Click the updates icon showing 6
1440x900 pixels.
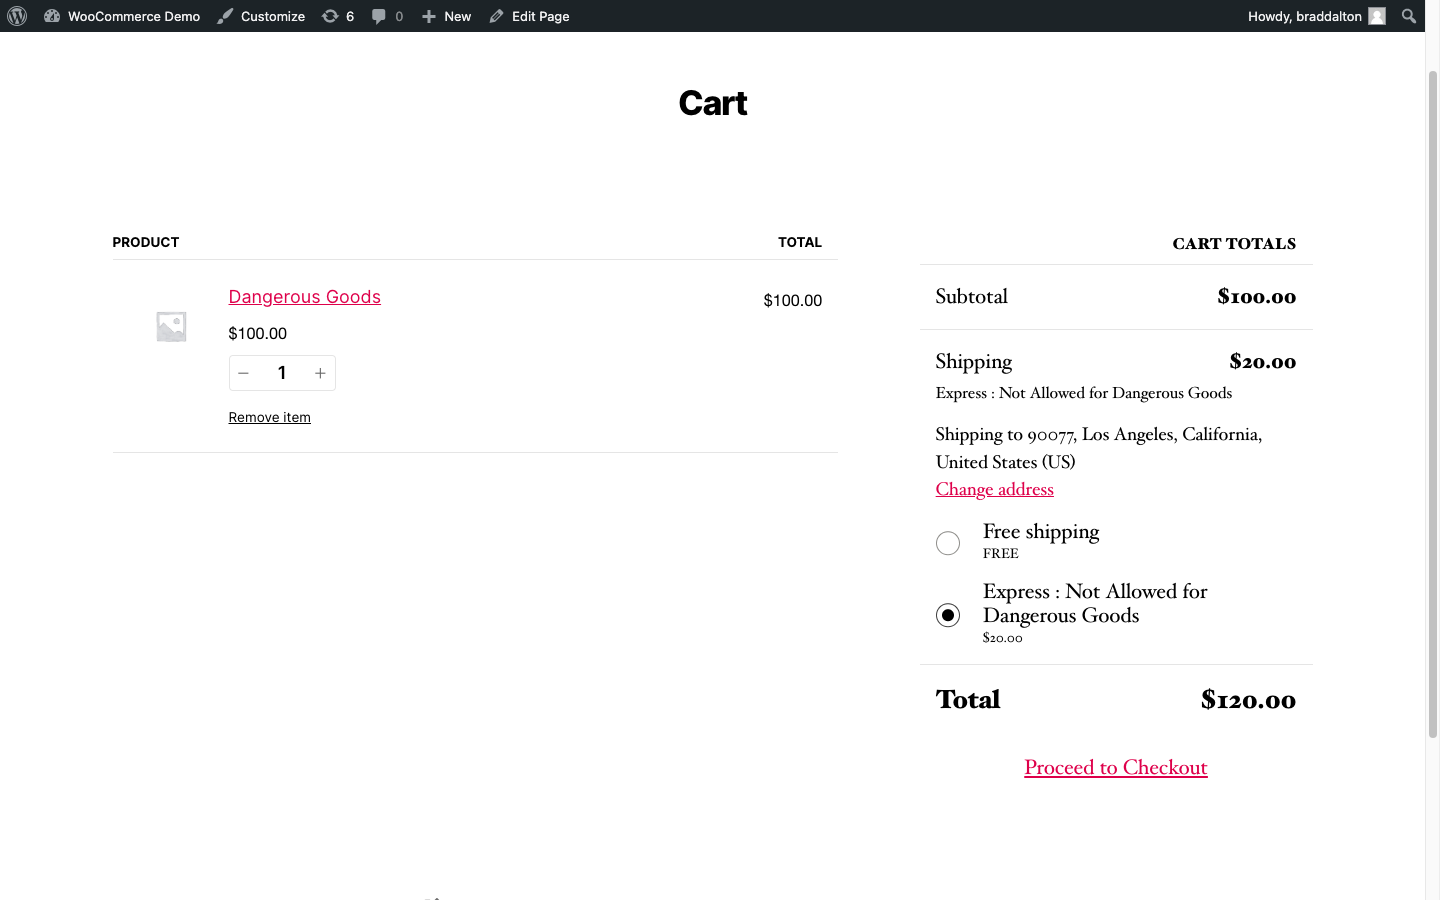[x=338, y=16]
